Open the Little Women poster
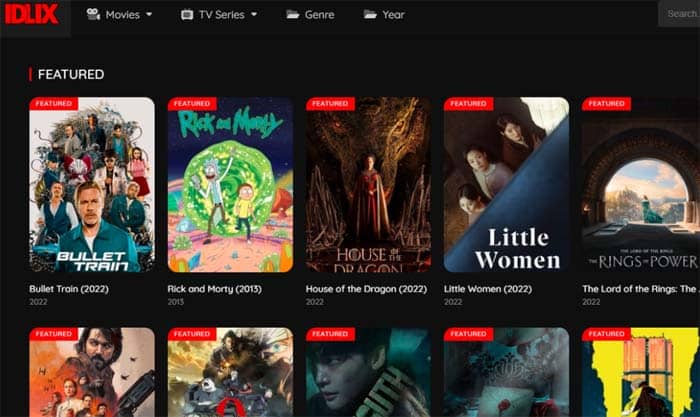This screenshot has height=417, width=700. tap(506, 185)
